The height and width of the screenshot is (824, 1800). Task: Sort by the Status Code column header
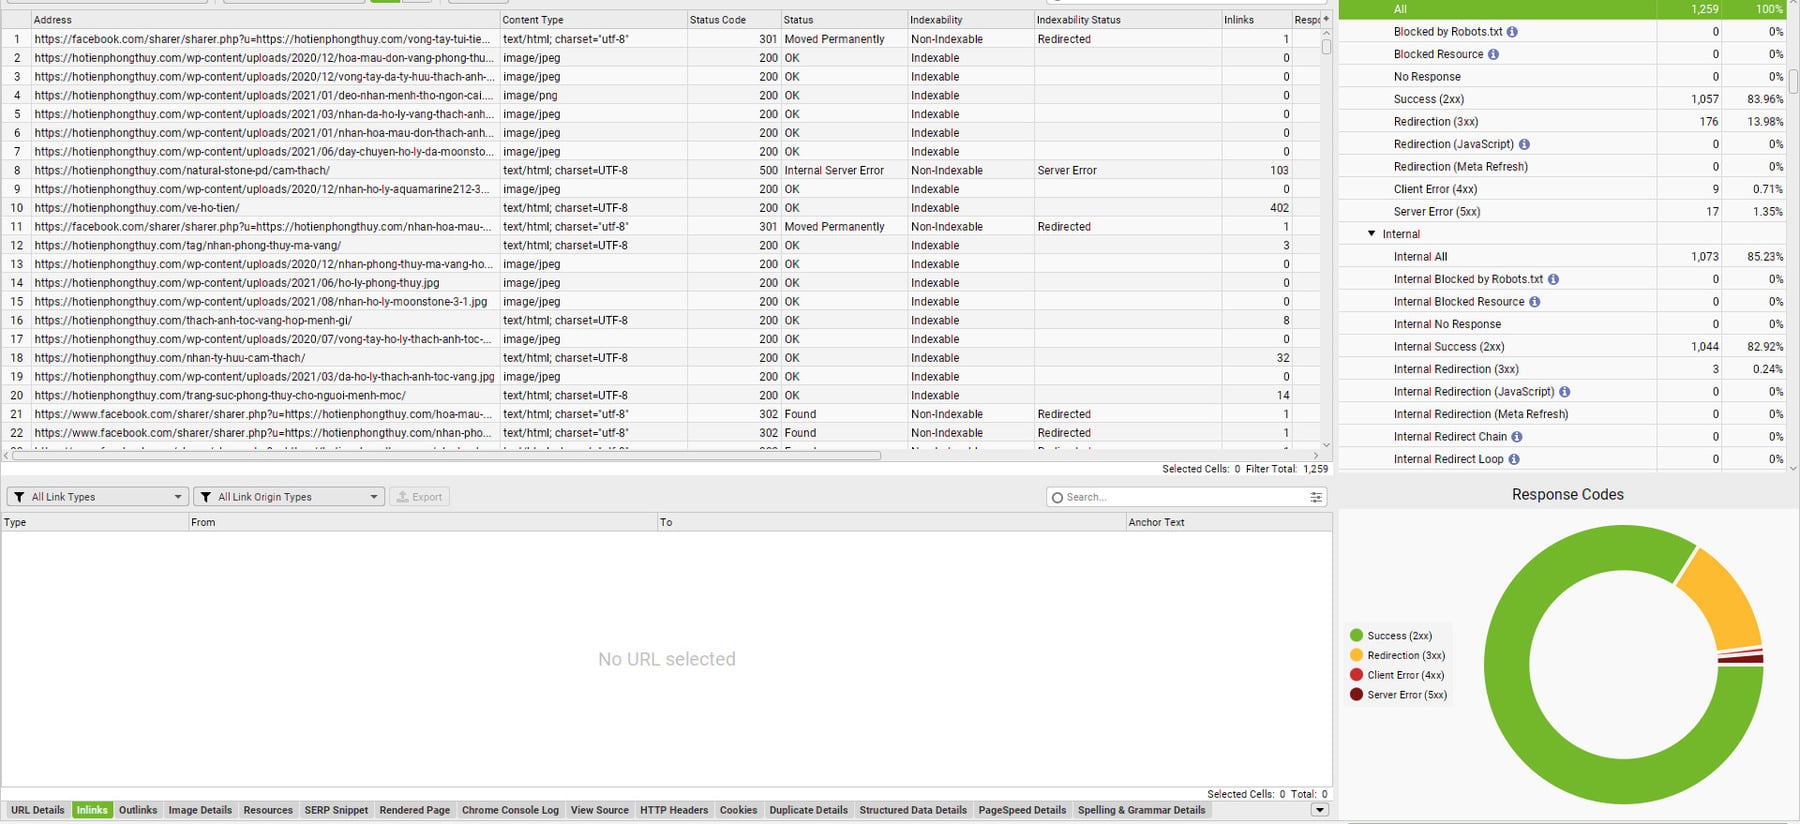pyautogui.click(x=733, y=19)
